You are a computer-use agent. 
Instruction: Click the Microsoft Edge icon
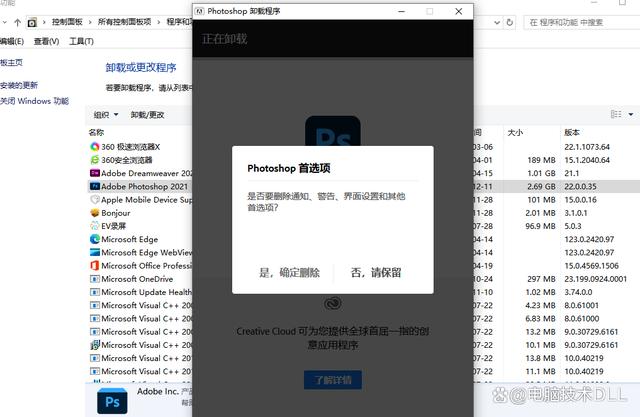pos(95,239)
